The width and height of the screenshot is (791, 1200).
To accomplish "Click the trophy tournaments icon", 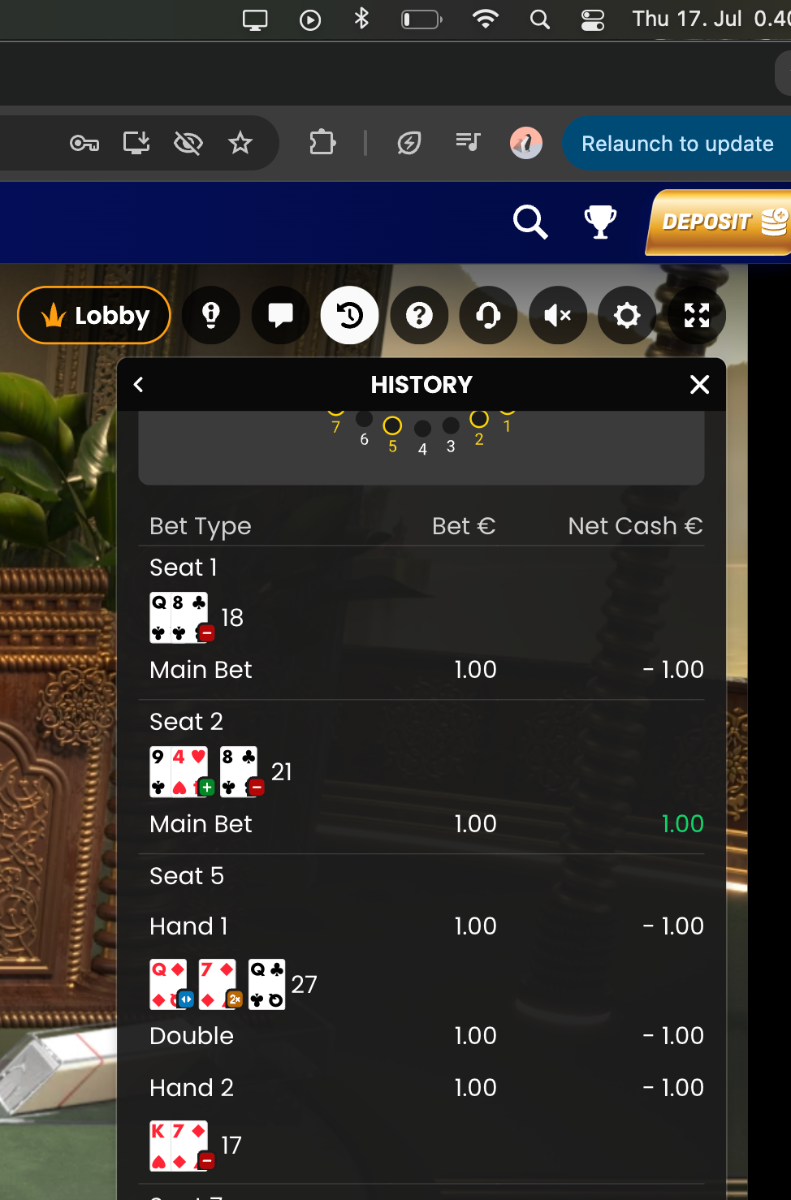I will [x=600, y=222].
